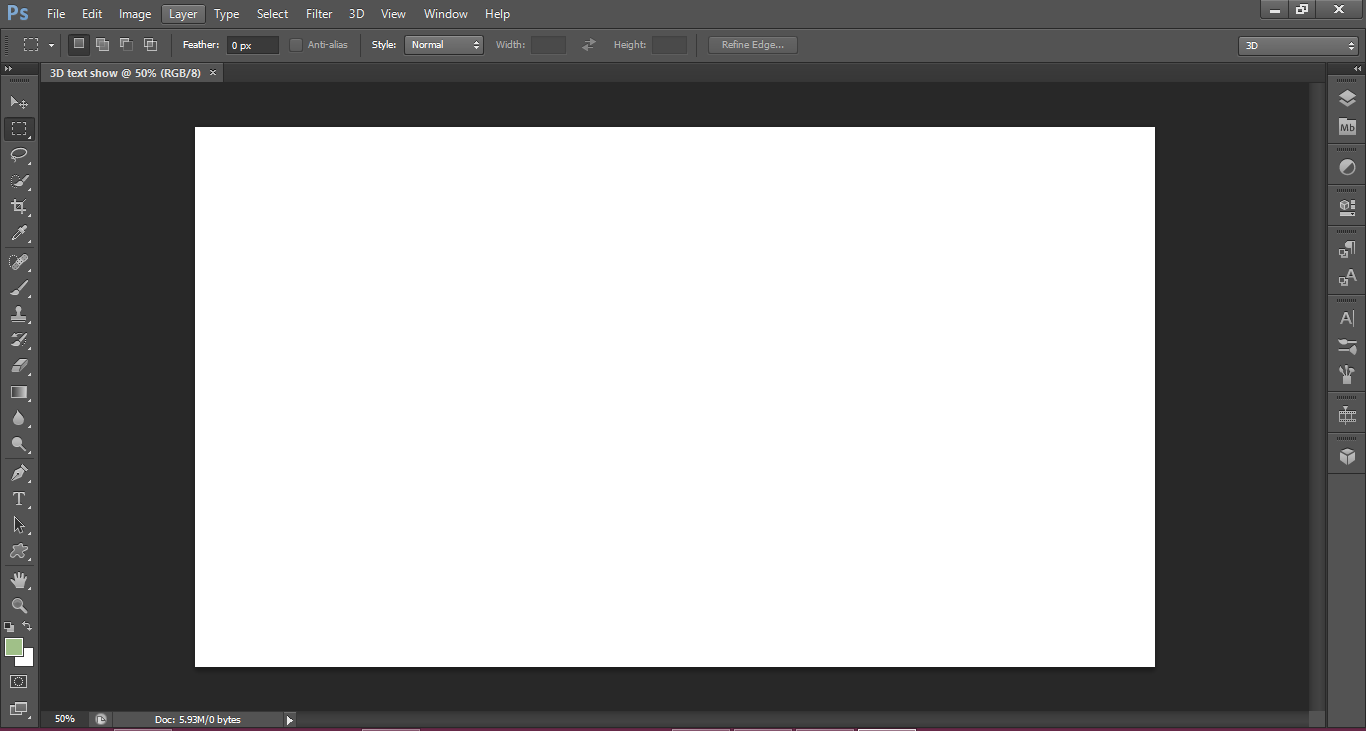
Task: Click the green foreground color swatch
Action: click(13, 647)
